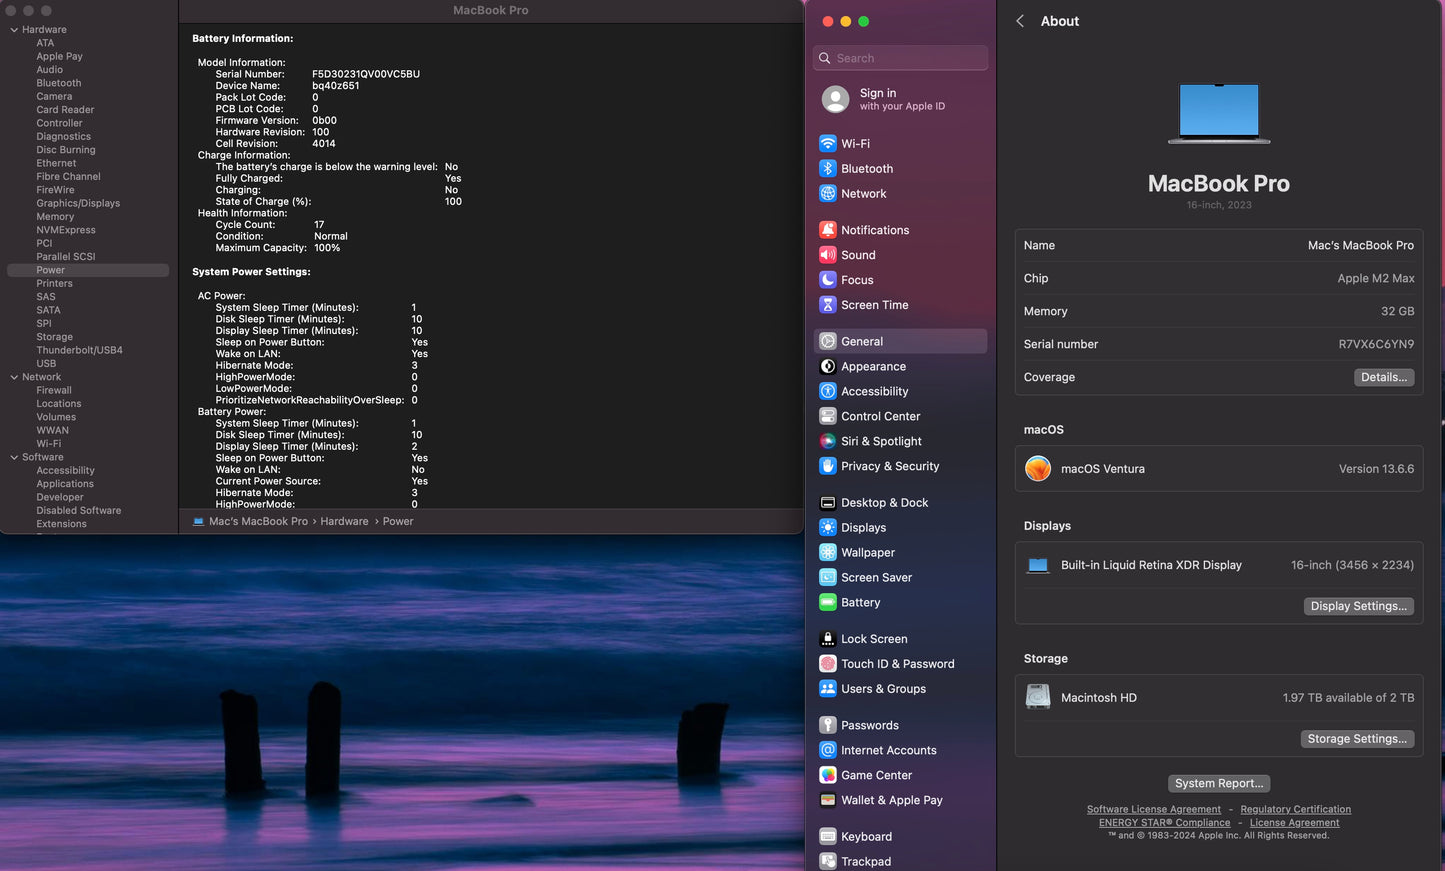The image size is (1445, 871).
Task: Click the macOS Ventura logo icon
Action: click(1038, 468)
